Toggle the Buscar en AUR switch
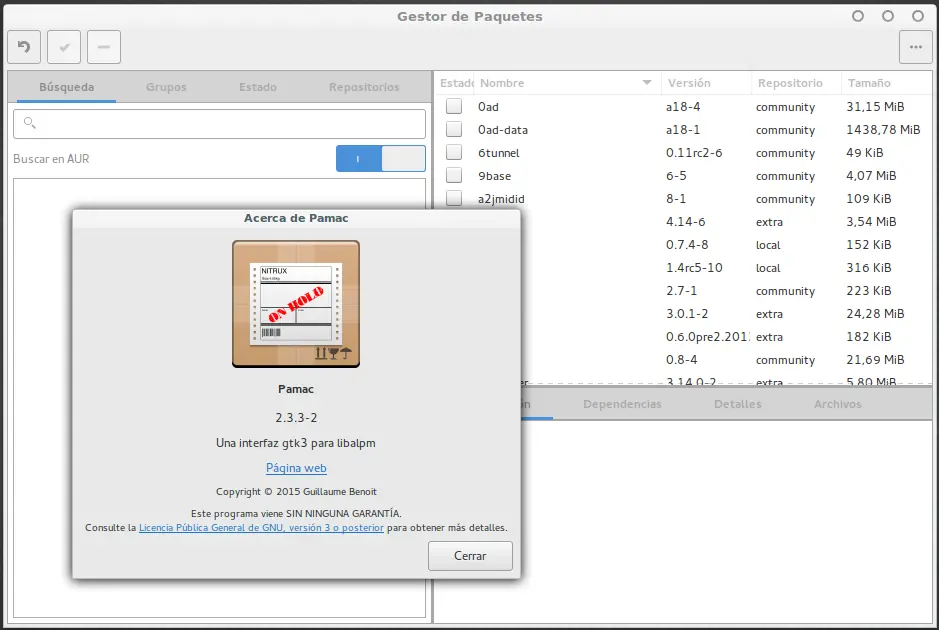 point(381,159)
